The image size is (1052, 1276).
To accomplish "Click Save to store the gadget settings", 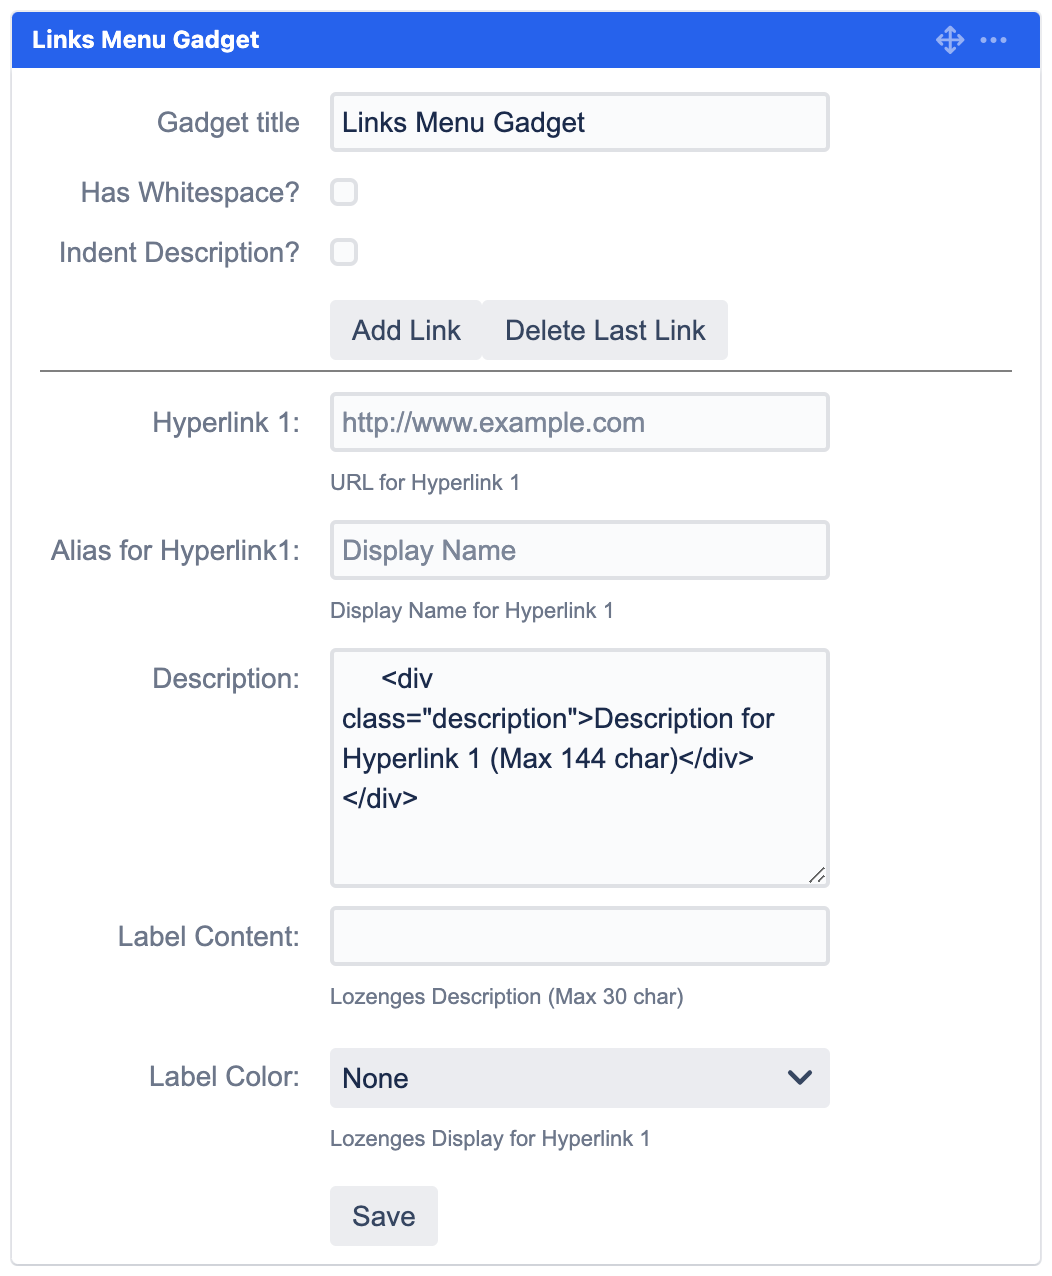I will point(383,1216).
